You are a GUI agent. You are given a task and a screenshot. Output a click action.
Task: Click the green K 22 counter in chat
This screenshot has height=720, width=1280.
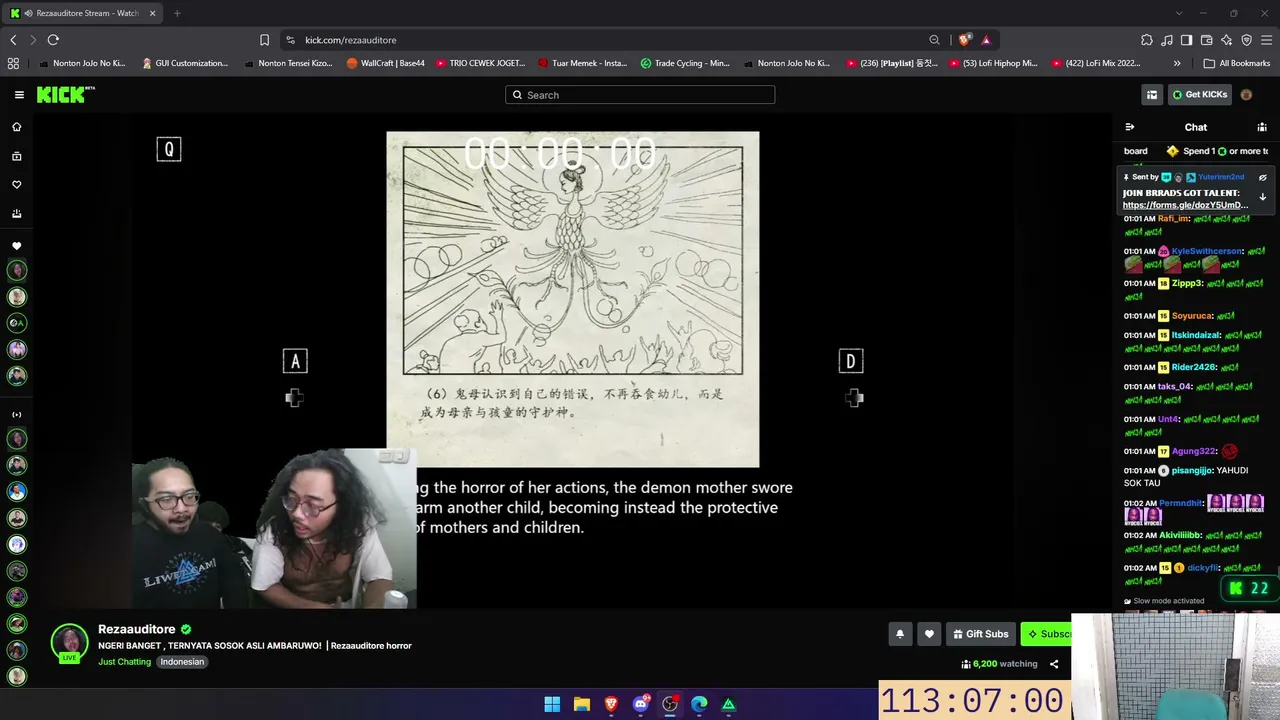coord(1250,589)
